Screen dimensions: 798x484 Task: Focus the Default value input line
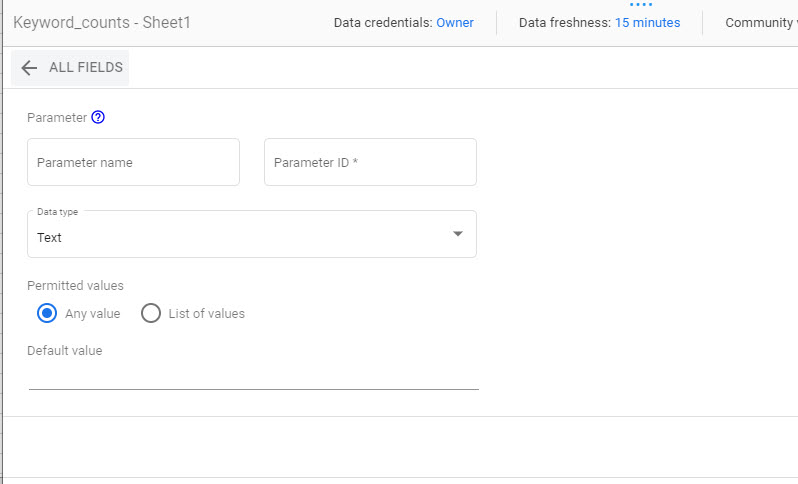pyautogui.click(x=253, y=378)
